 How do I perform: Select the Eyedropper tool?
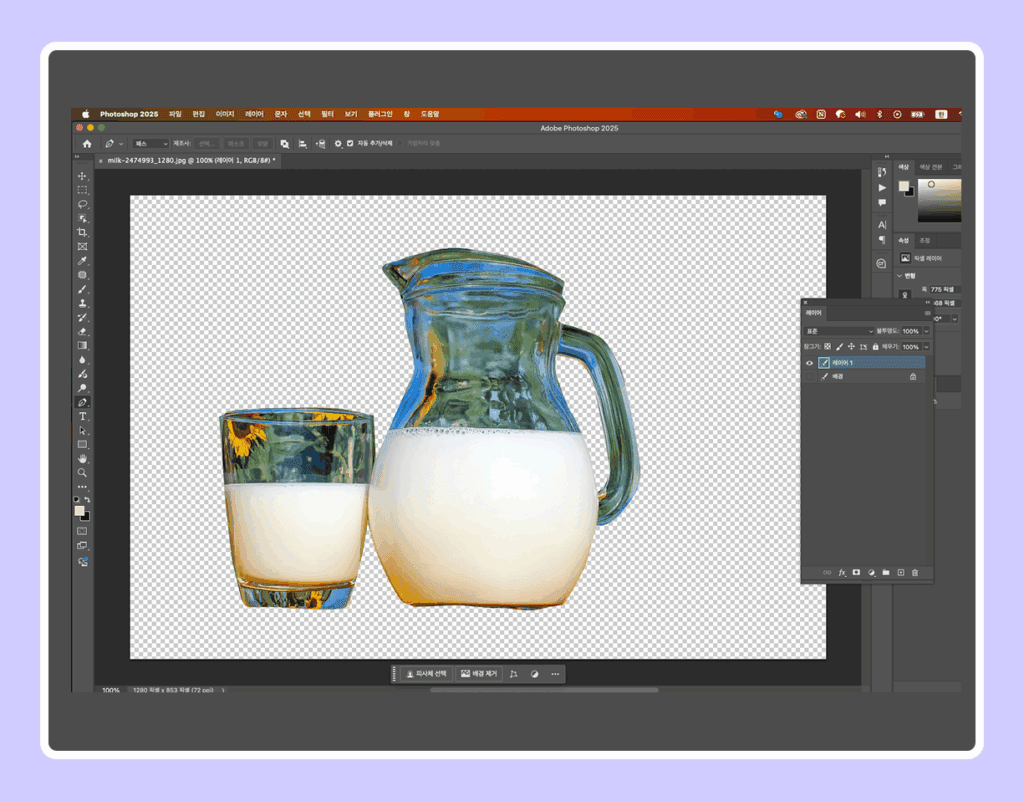point(82,261)
